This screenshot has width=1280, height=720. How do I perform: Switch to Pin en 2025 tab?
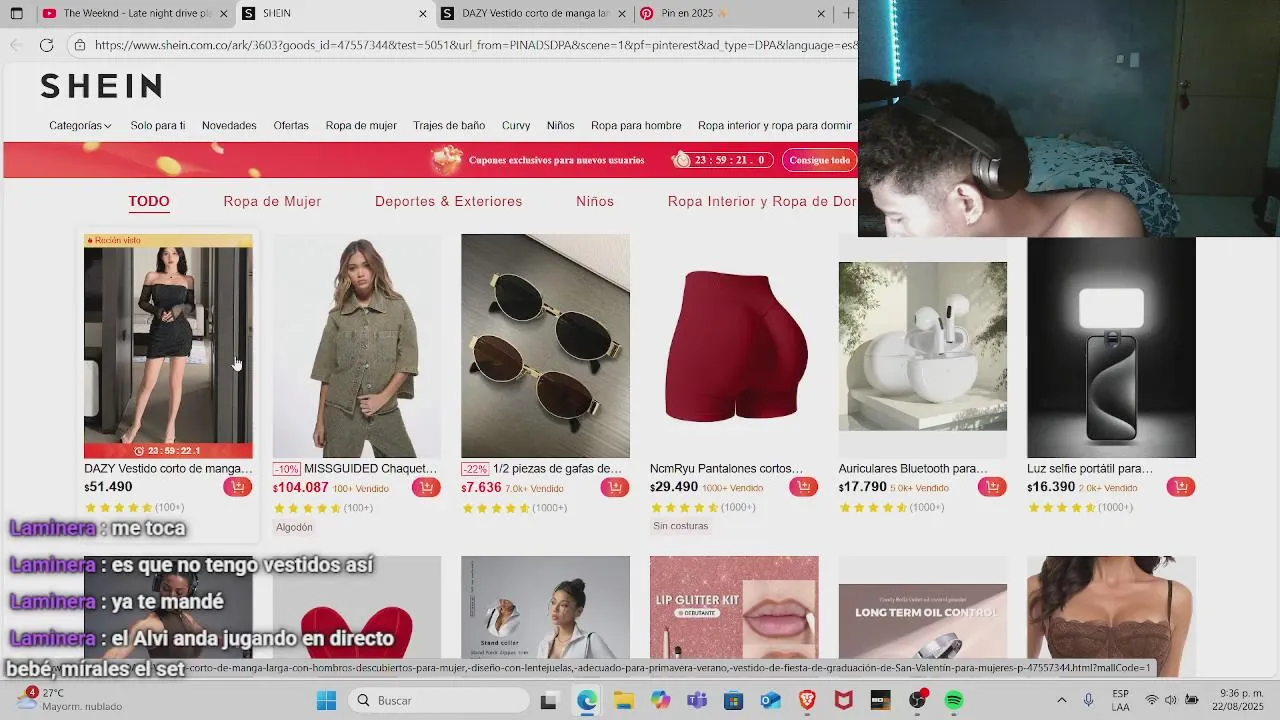pos(733,13)
